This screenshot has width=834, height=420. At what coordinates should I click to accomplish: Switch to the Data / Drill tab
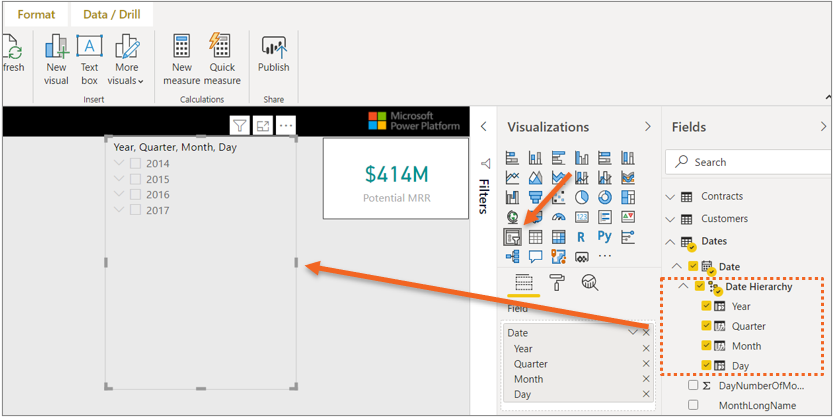coord(112,14)
